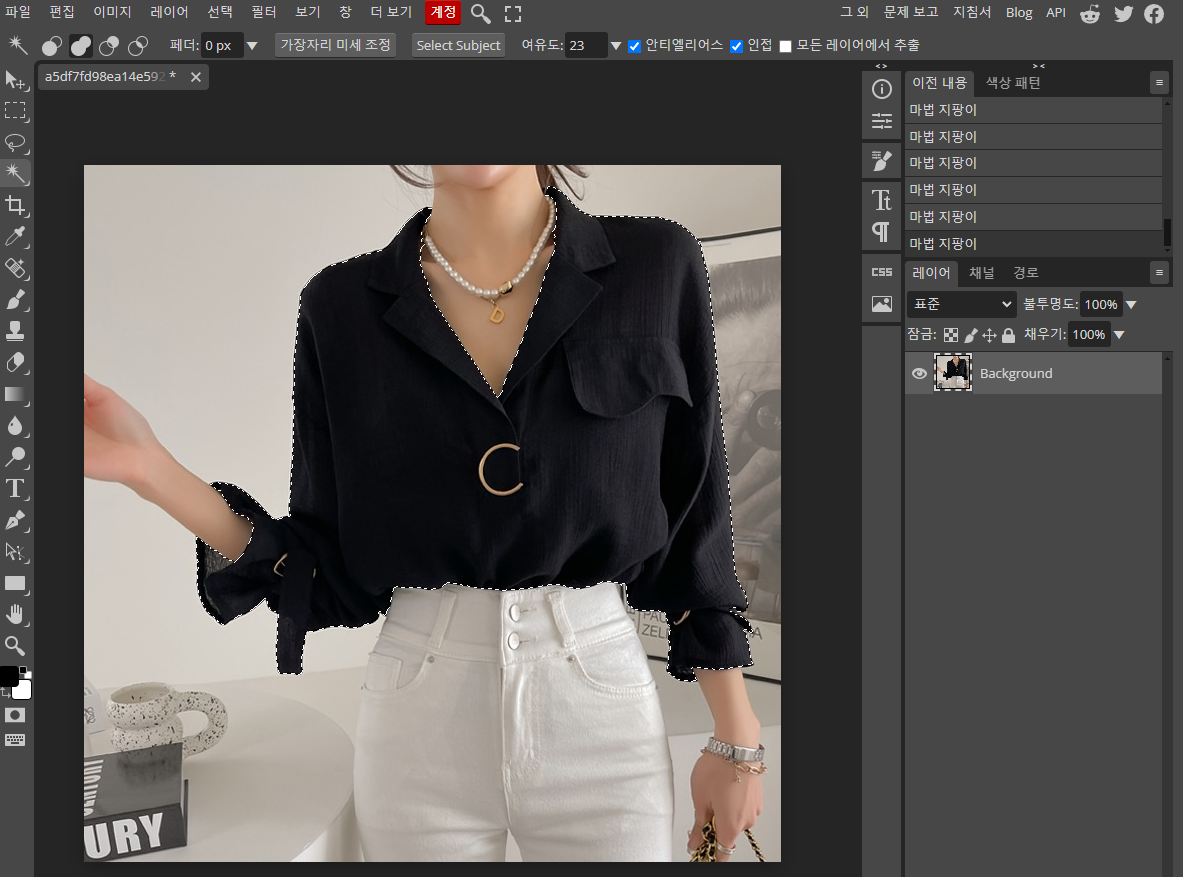Screen dimensions: 1183x877
Task: Open the 불투명도 slider dropdown arrow
Action: (1131, 305)
